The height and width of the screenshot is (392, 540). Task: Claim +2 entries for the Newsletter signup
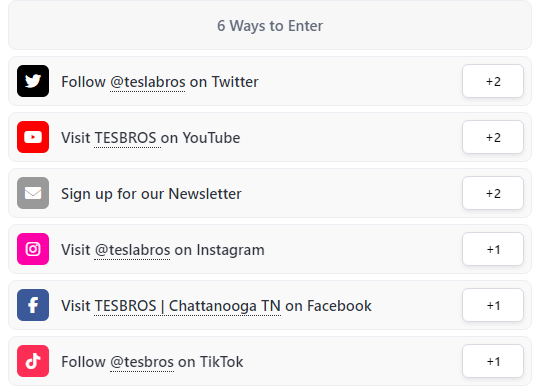(493, 193)
